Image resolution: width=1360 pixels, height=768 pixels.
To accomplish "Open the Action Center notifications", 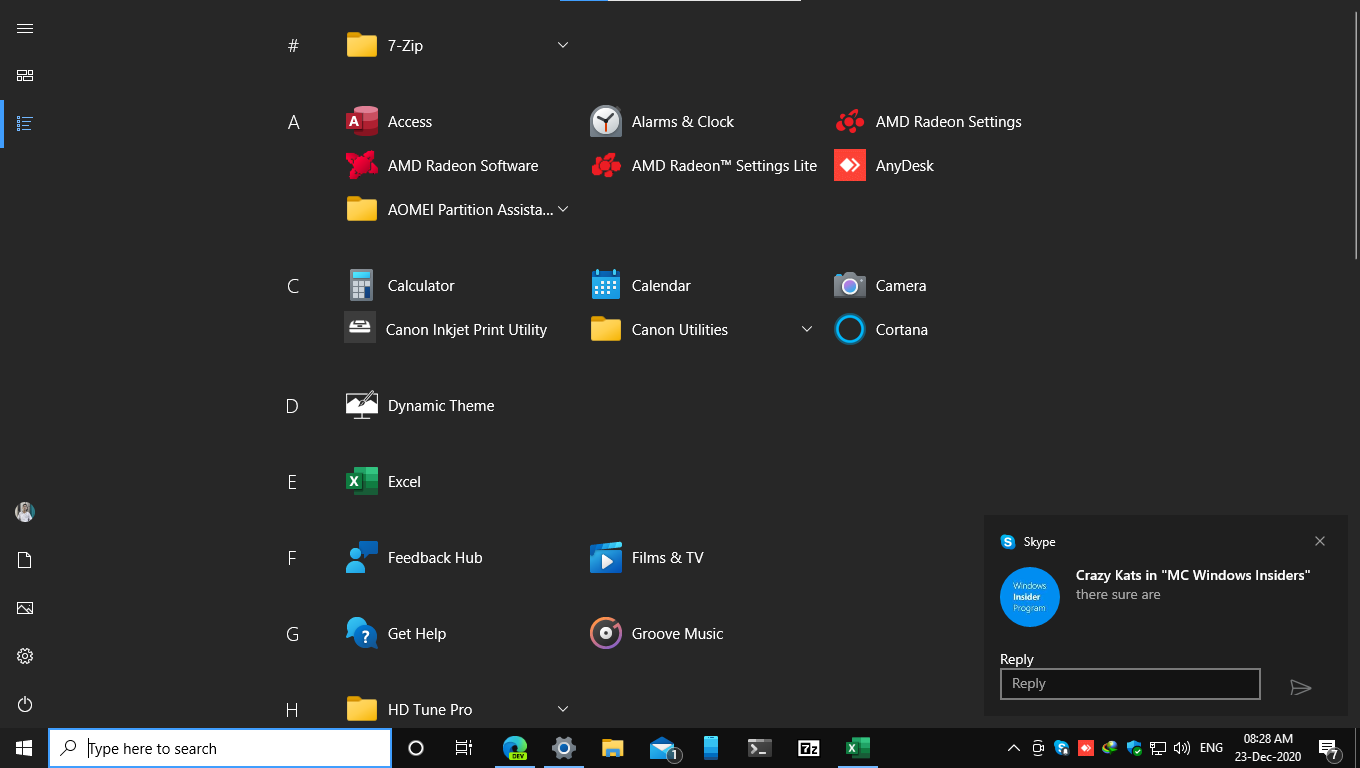I will (x=1330, y=748).
